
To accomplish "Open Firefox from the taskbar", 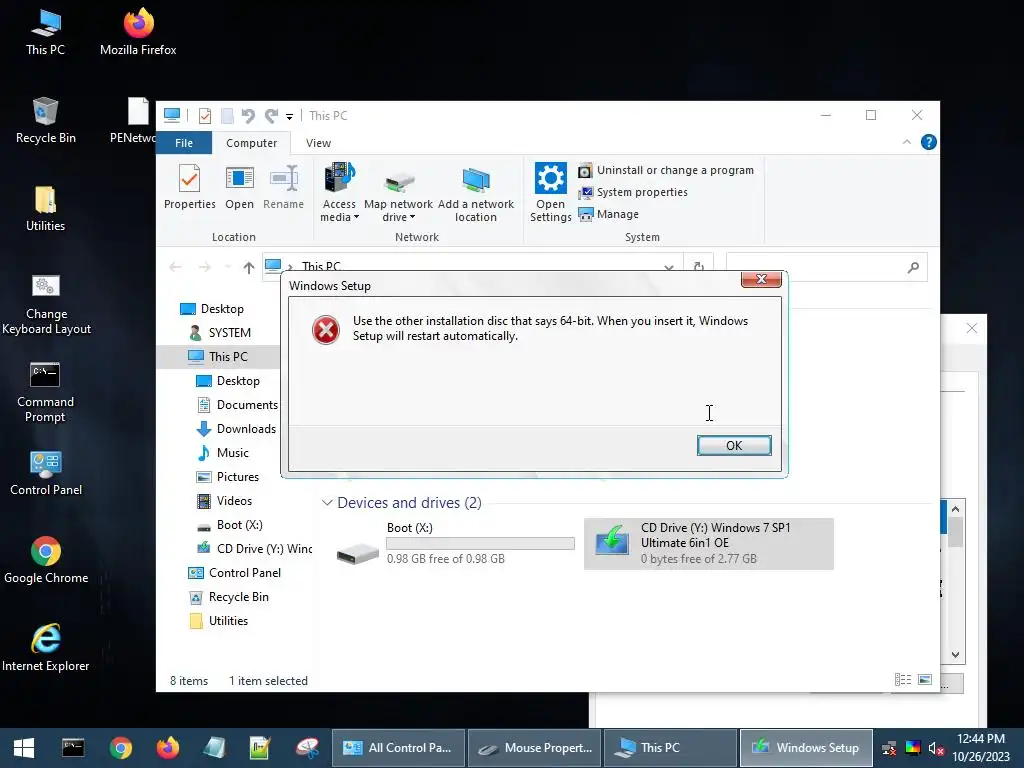I will (168, 748).
